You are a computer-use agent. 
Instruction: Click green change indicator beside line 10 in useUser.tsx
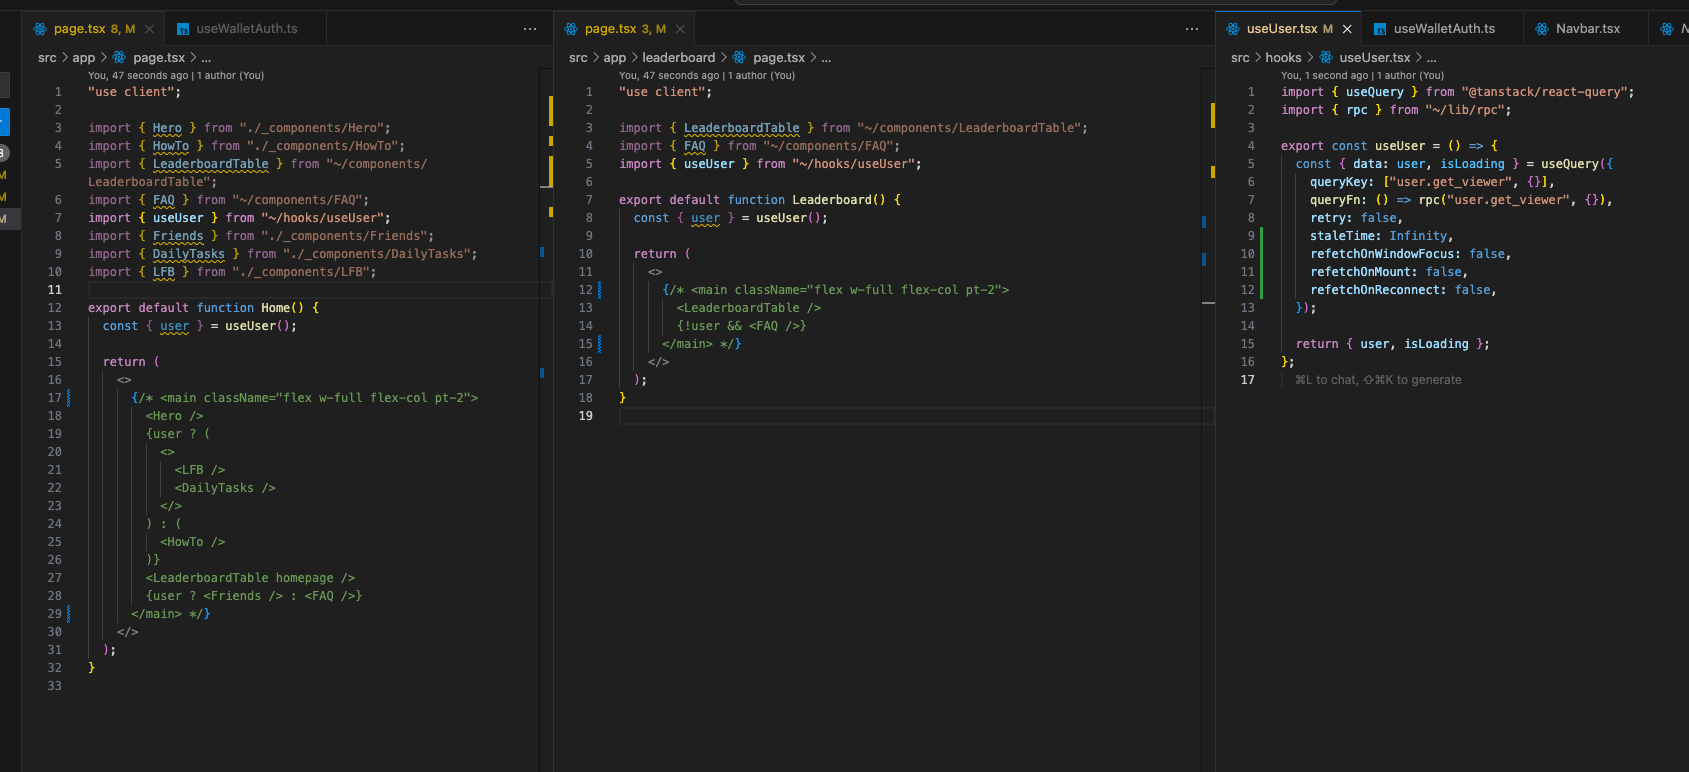point(1262,254)
